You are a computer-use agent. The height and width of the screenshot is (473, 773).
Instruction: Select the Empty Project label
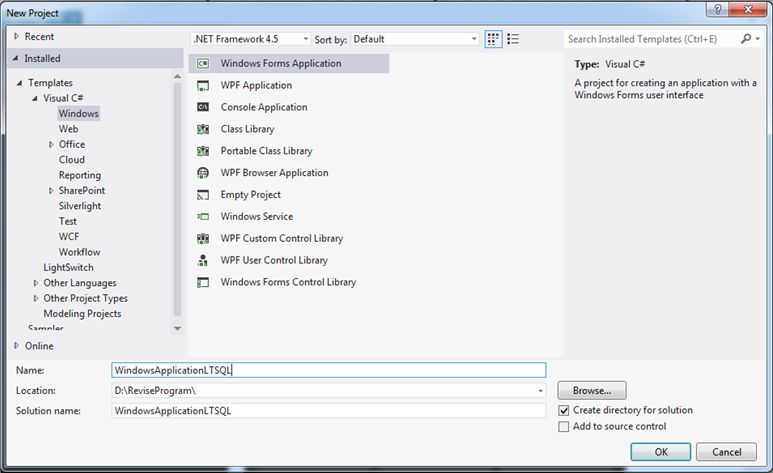coord(251,195)
